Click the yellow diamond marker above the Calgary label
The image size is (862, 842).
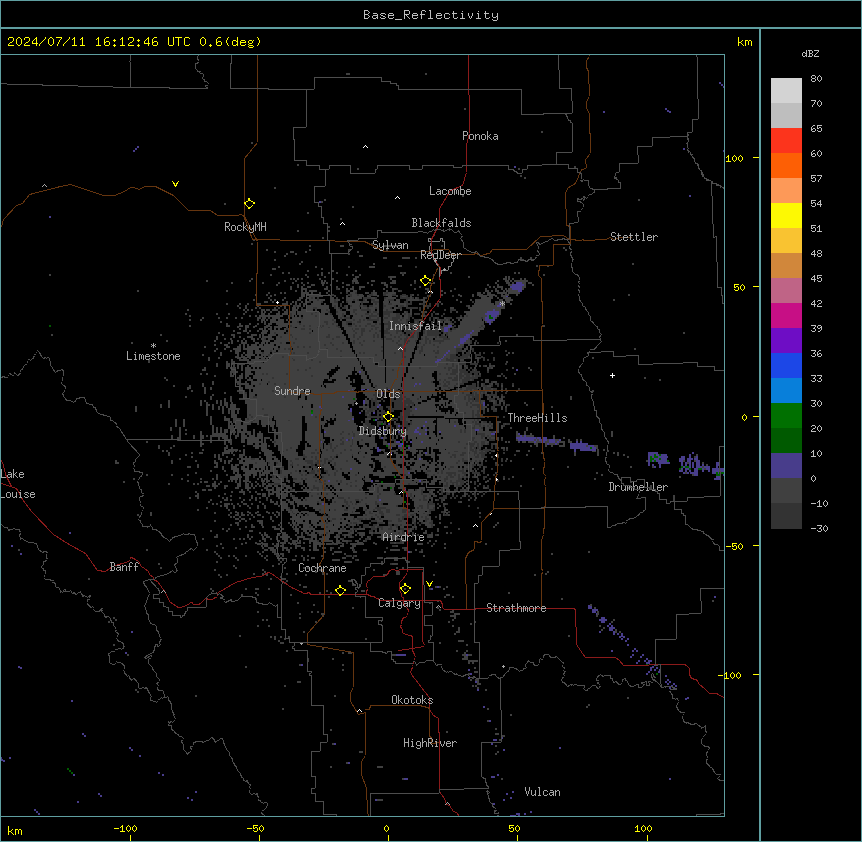pyautogui.click(x=405, y=589)
